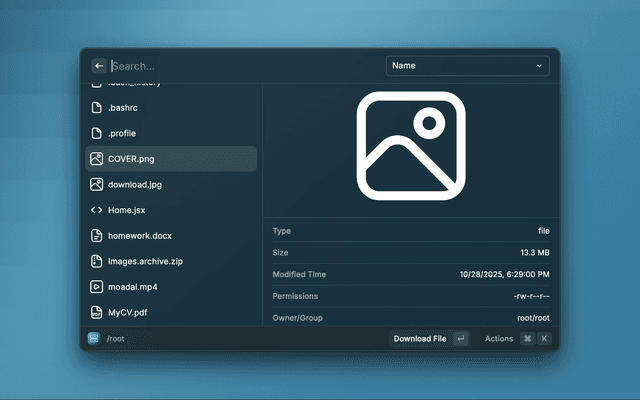Screen dimensions: 640x400
Task: Click the Images.archive.zip archive icon
Action: (97, 261)
